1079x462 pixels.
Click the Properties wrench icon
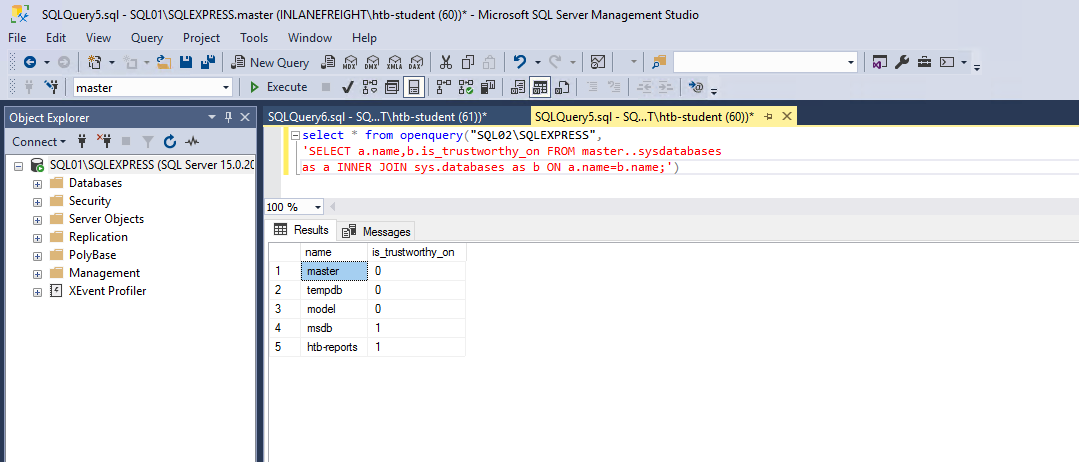click(x=901, y=62)
